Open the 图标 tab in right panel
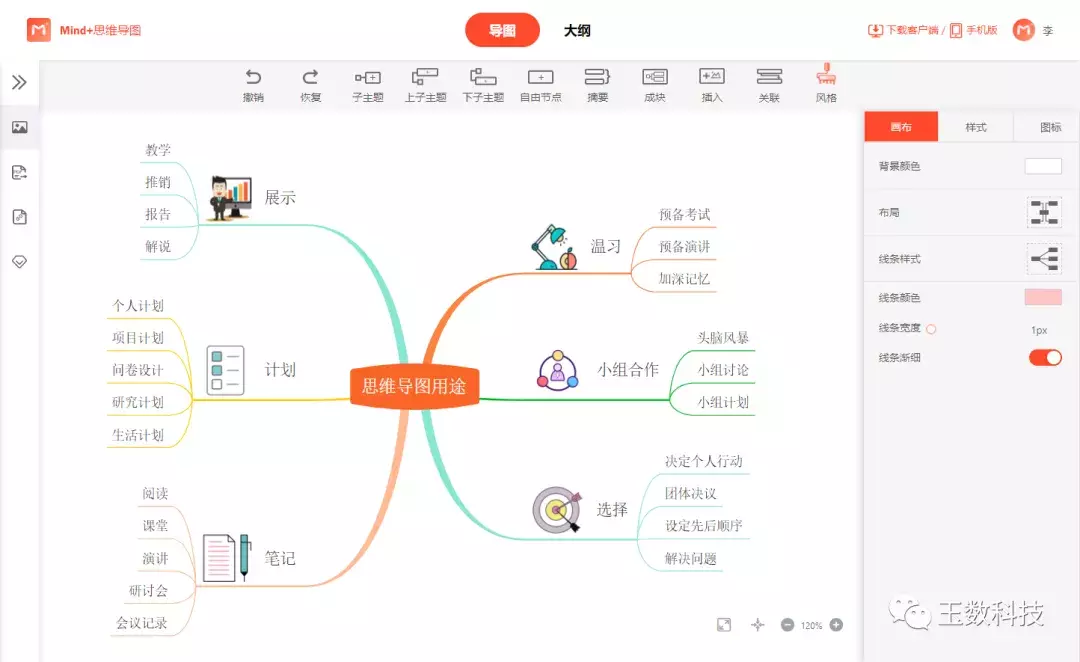 pyautogui.click(x=1050, y=128)
